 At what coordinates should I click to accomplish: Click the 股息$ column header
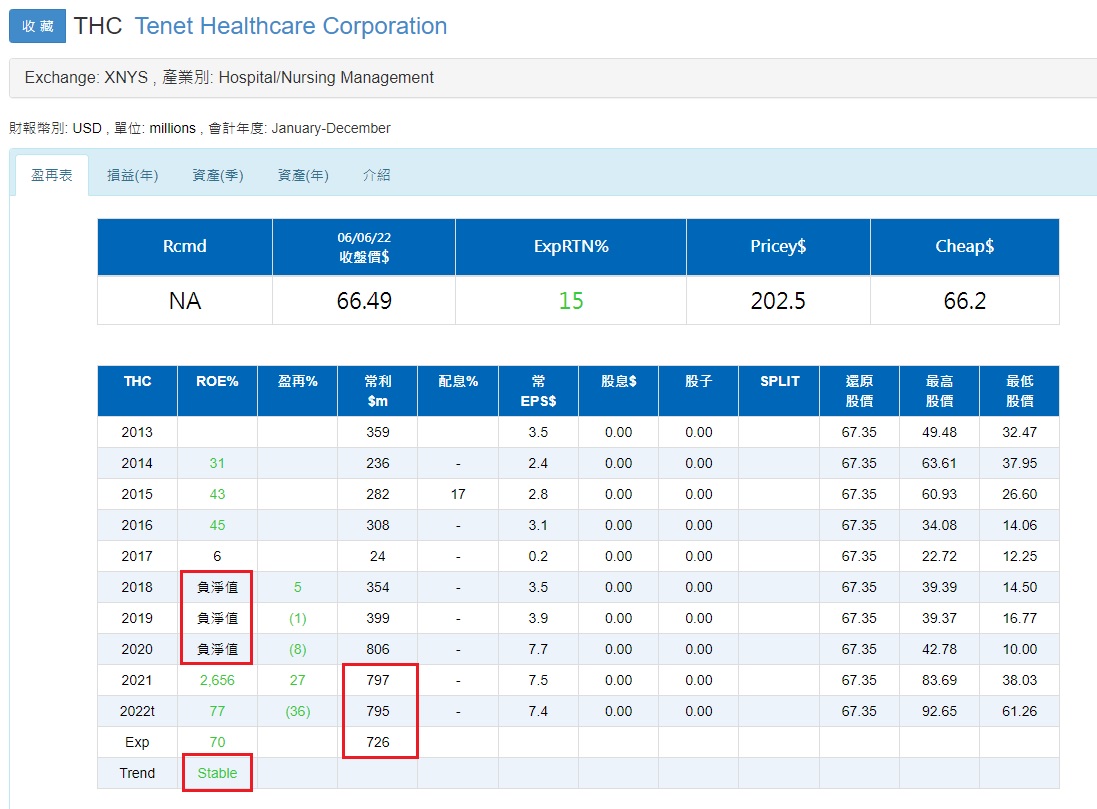coord(618,391)
